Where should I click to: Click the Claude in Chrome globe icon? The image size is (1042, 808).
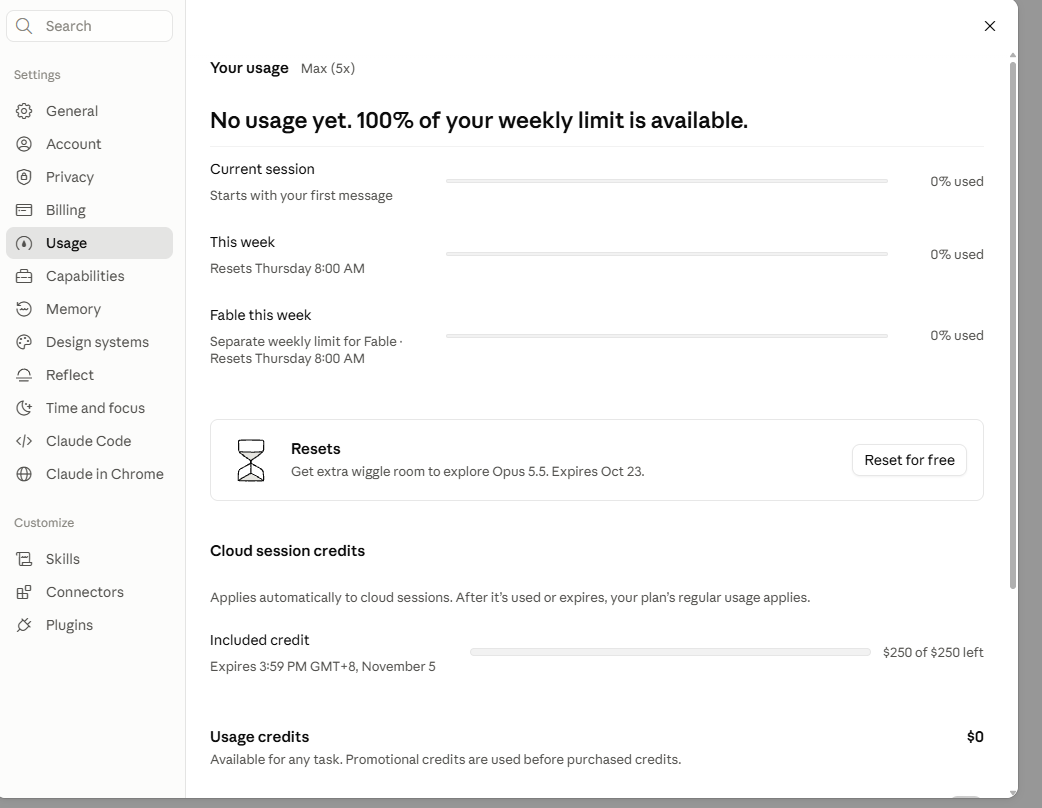pyautogui.click(x=24, y=474)
